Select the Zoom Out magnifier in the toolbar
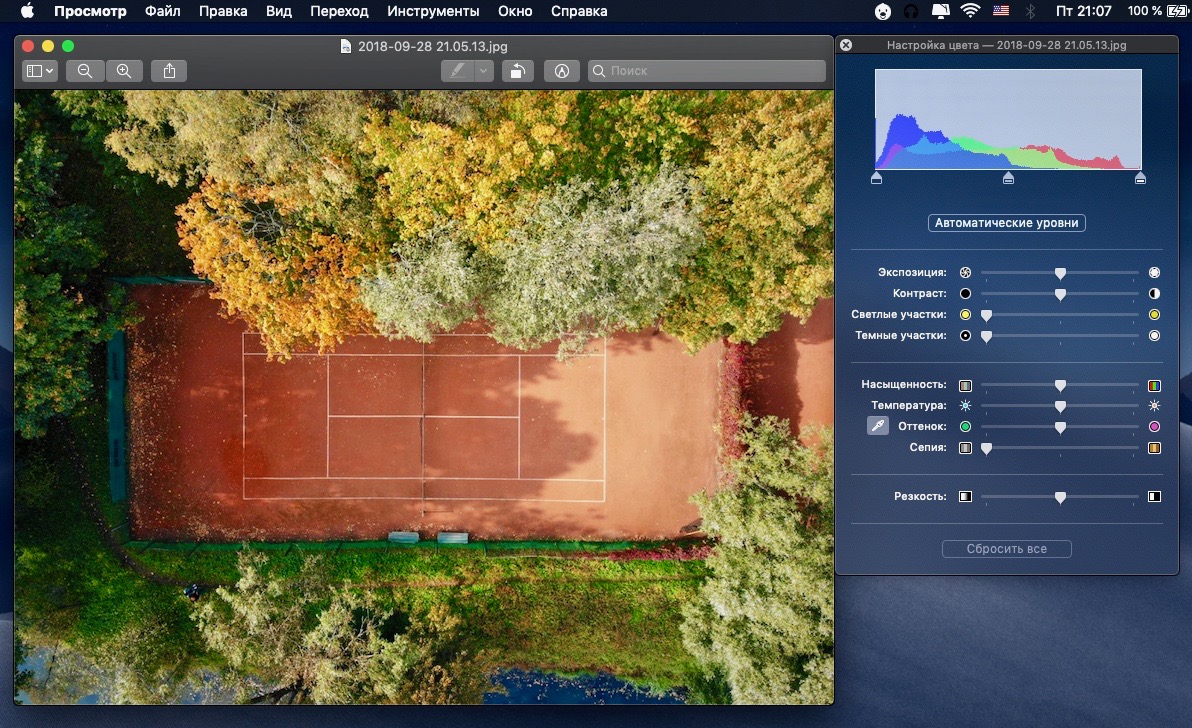The width and height of the screenshot is (1192, 728). coord(85,71)
